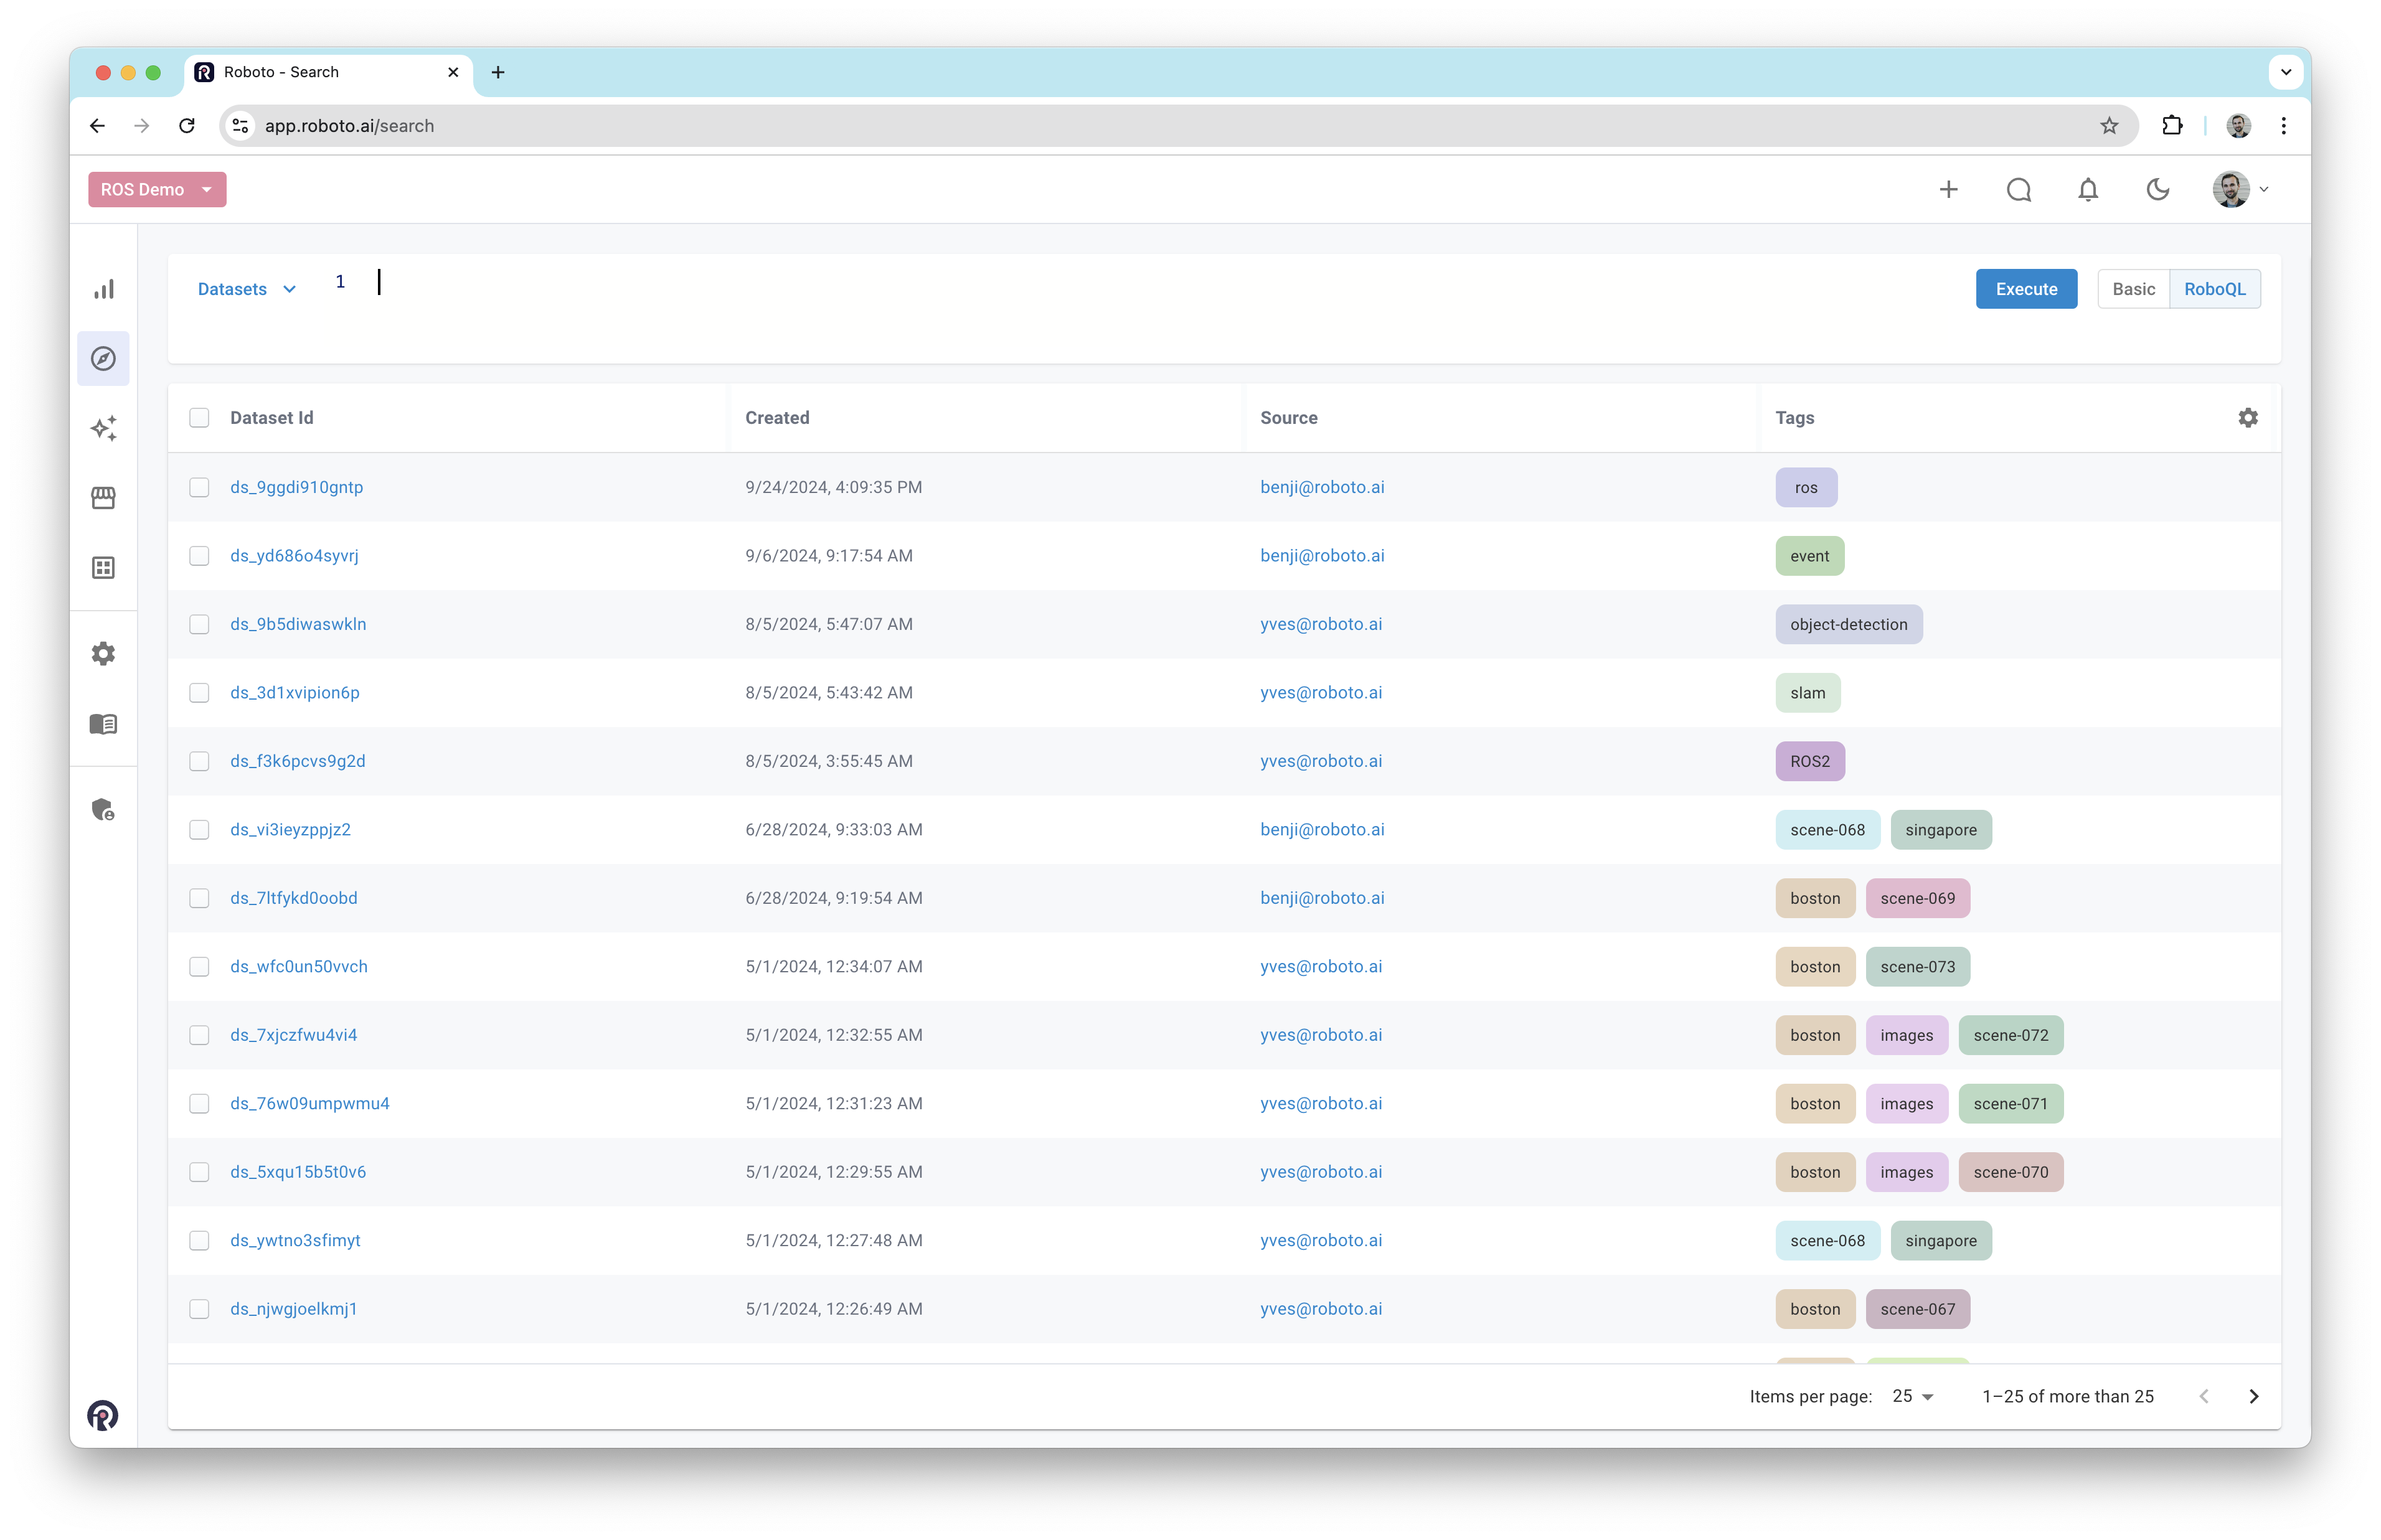
Task: Open table column settings gear icon
Action: 2247,418
